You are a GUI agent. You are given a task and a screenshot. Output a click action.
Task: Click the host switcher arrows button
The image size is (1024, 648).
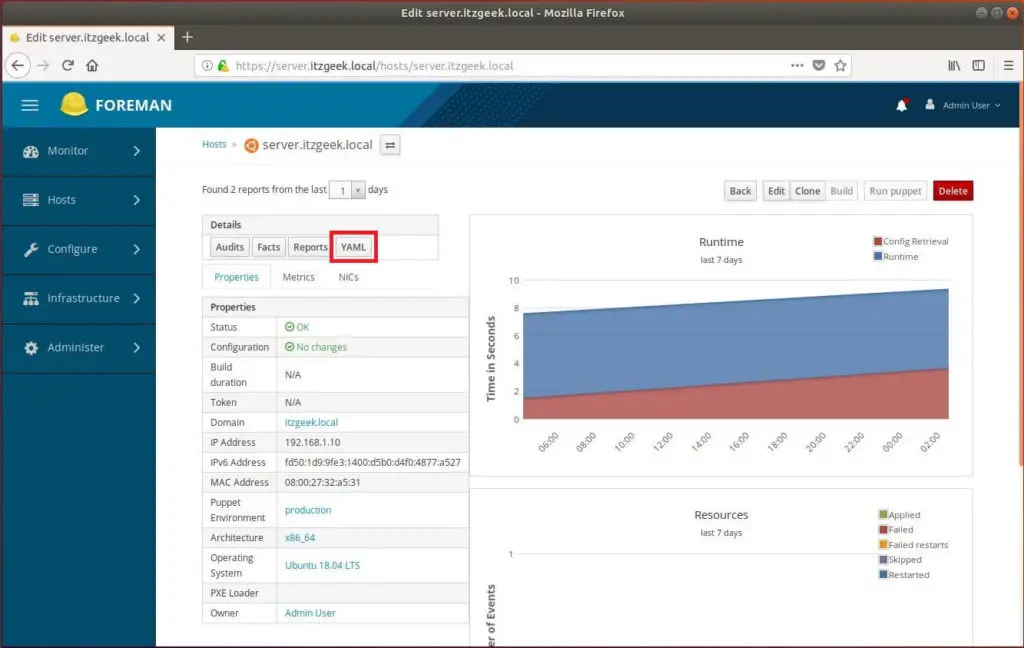tap(390, 146)
